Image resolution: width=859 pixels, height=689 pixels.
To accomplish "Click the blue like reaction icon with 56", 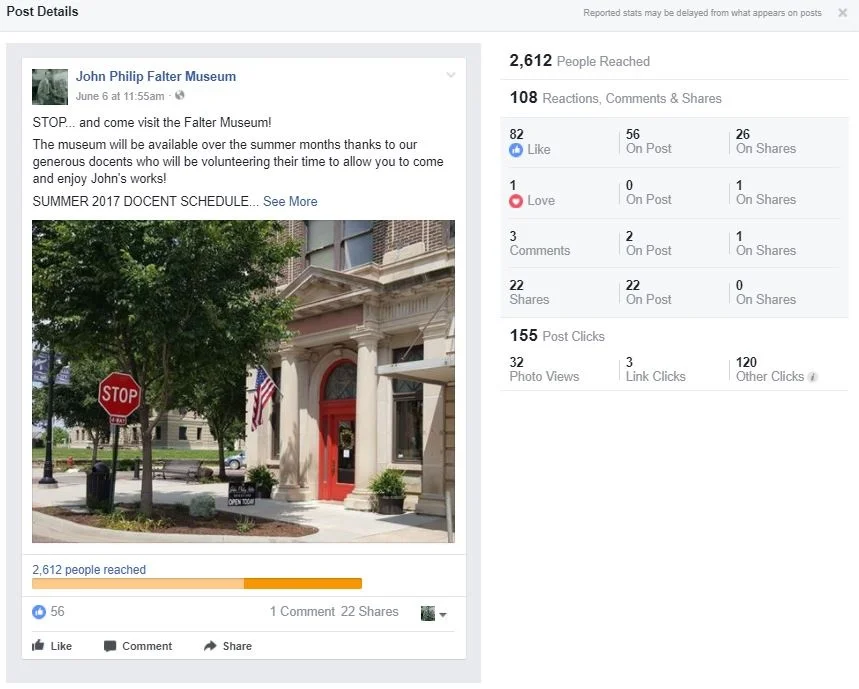I will pyautogui.click(x=39, y=612).
